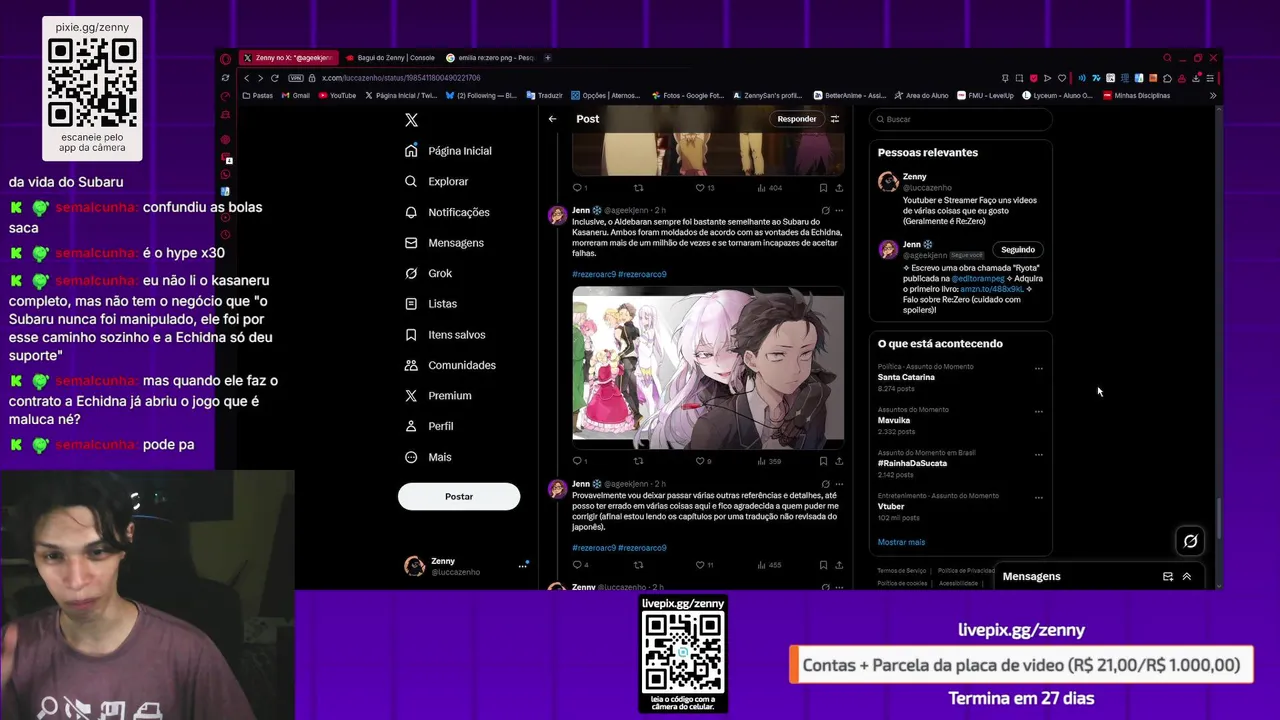This screenshot has width=1280, height=720.
Task: Switch to emilia re:zero png tab
Action: pos(490,58)
